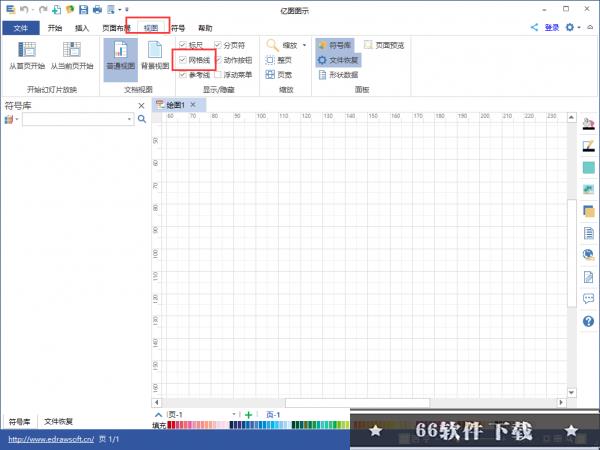Open the Layers panel in right sidebar
Screen dimensions: 600x450
pos(589,211)
